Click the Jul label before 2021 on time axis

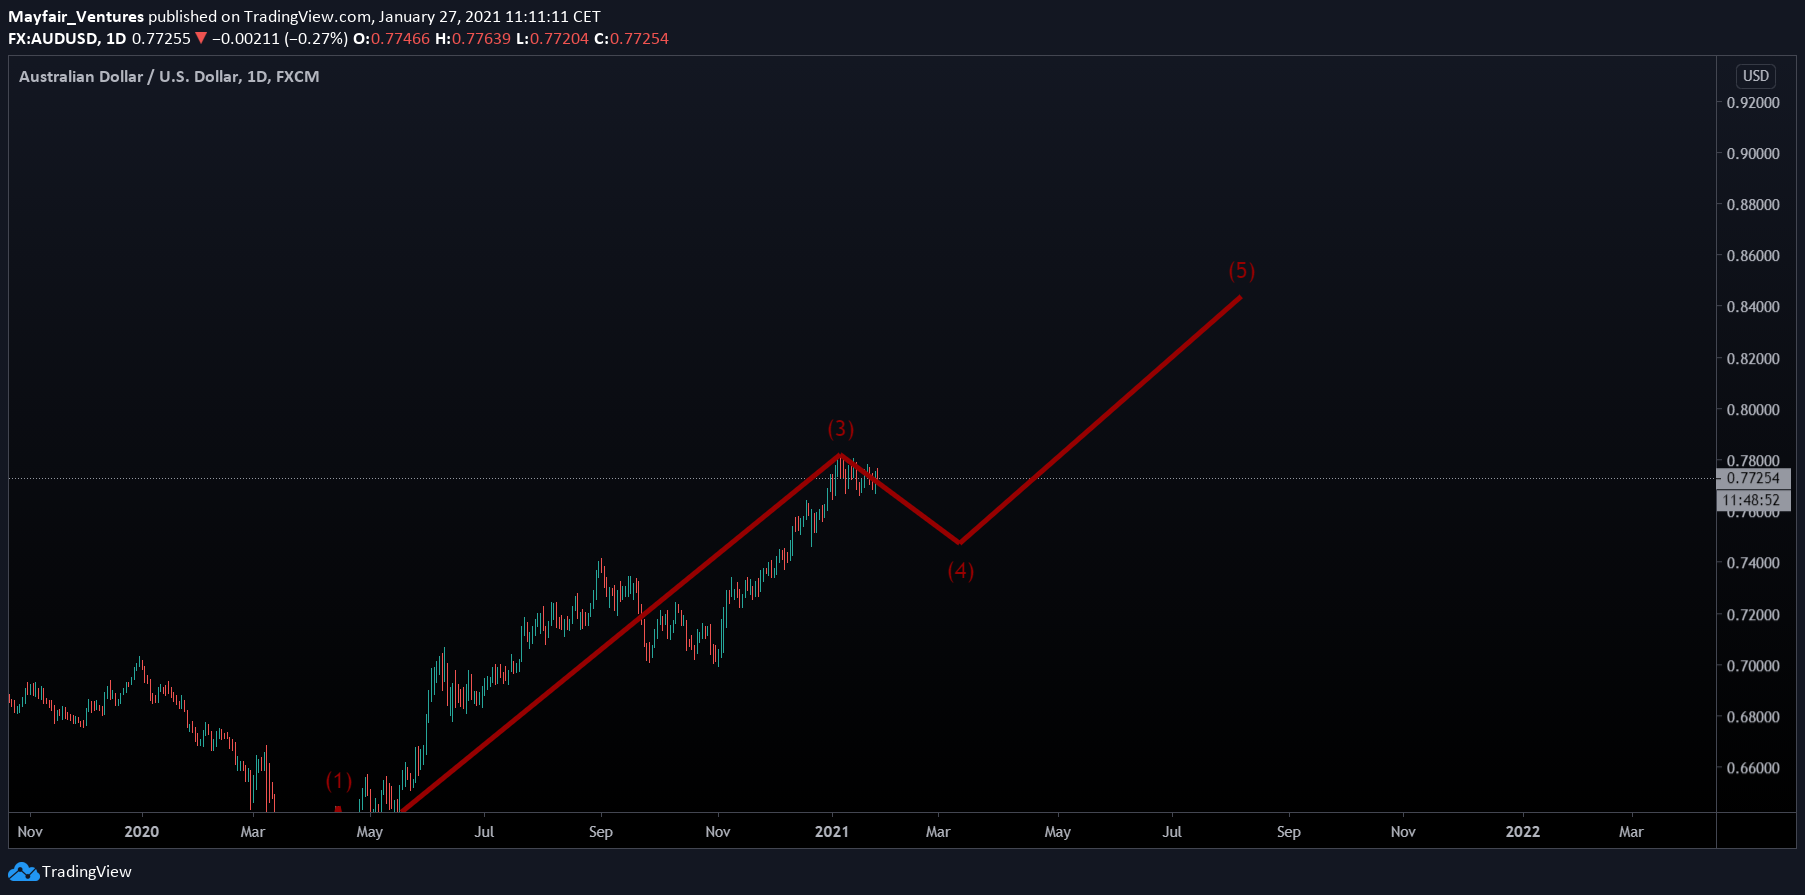click(485, 832)
